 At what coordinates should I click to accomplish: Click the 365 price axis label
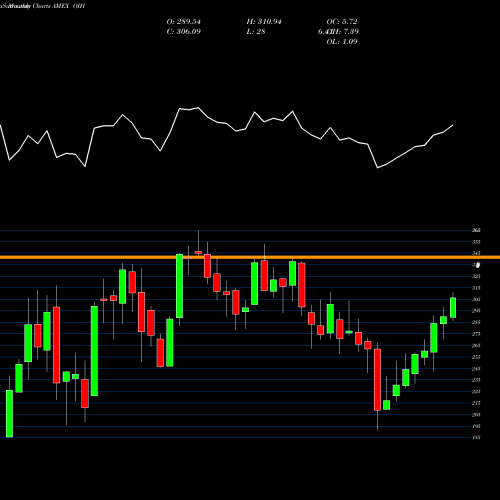click(x=476, y=230)
